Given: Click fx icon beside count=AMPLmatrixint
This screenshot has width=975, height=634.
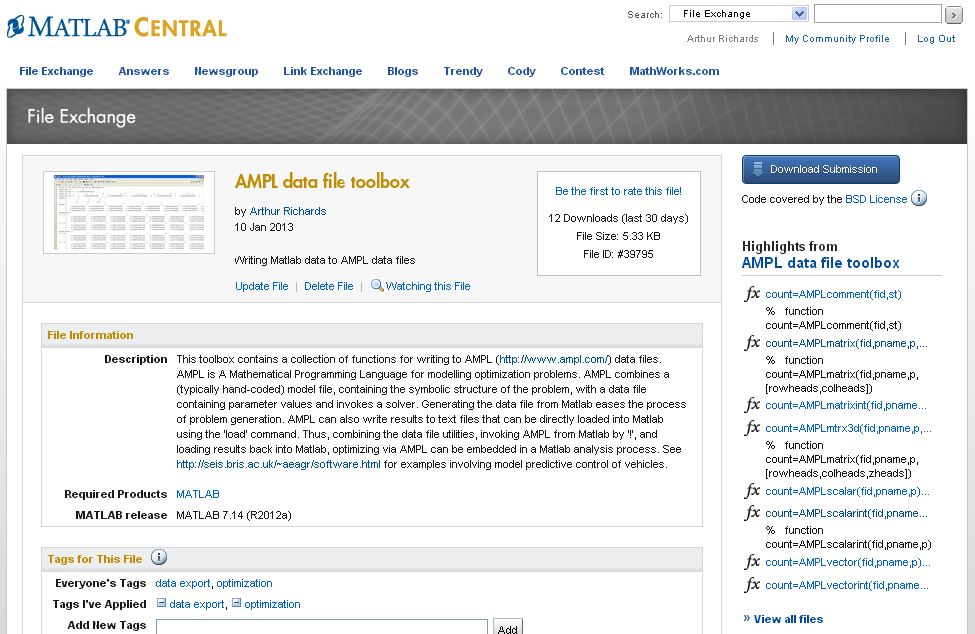Looking at the screenshot, I should coord(752,405).
